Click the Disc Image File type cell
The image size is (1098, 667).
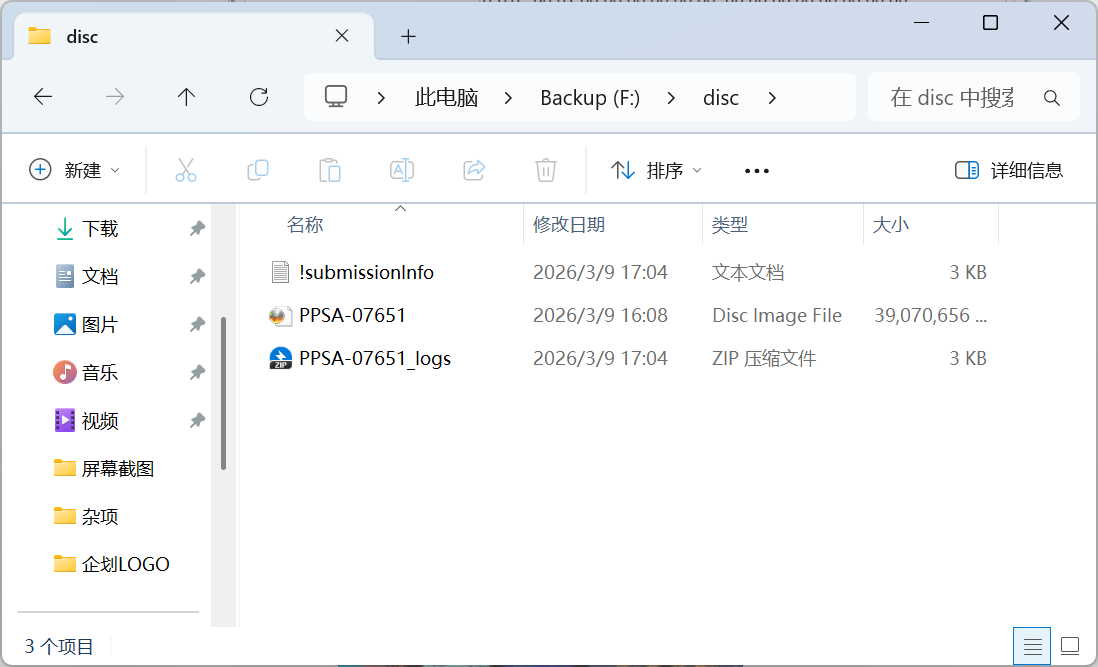pos(777,316)
